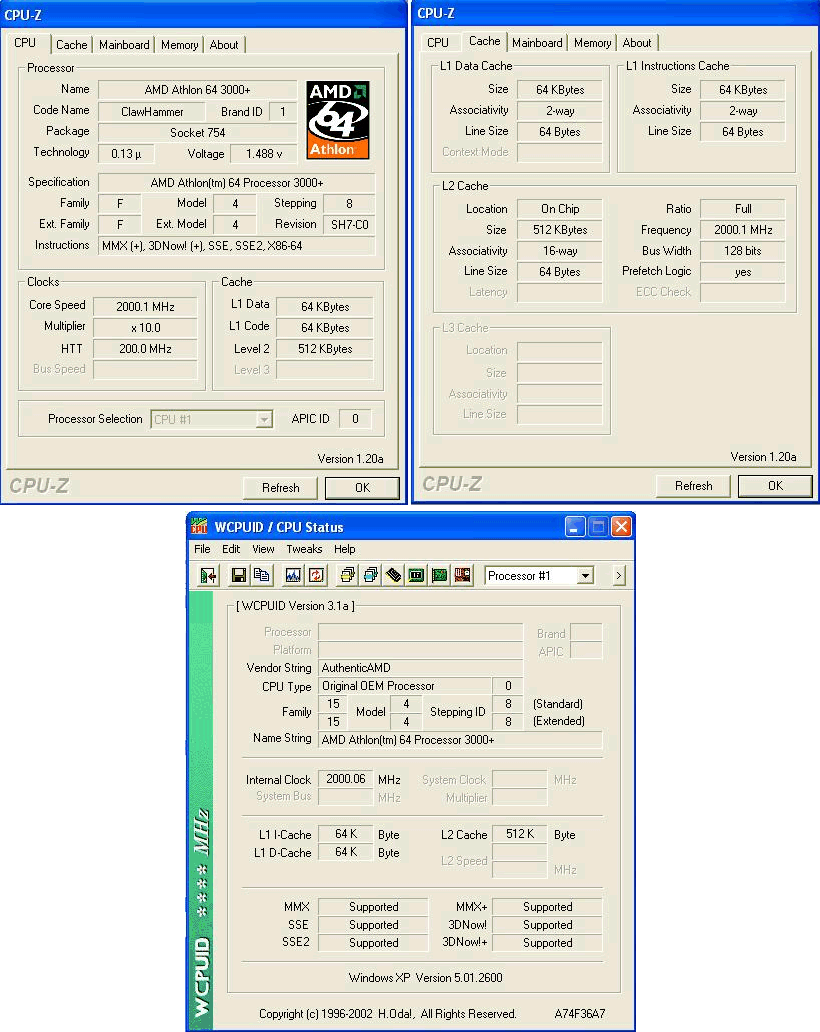Click the Revision value SH7-C0
The image size is (820, 1032).
[x=349, y=224]
